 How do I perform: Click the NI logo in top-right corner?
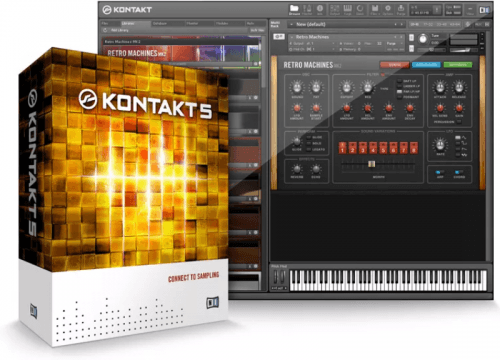click(x=484, y=10)
